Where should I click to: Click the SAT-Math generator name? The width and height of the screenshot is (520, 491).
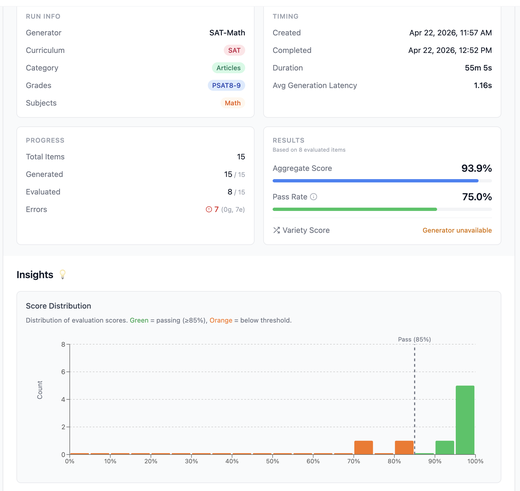(x=227, y=33)
